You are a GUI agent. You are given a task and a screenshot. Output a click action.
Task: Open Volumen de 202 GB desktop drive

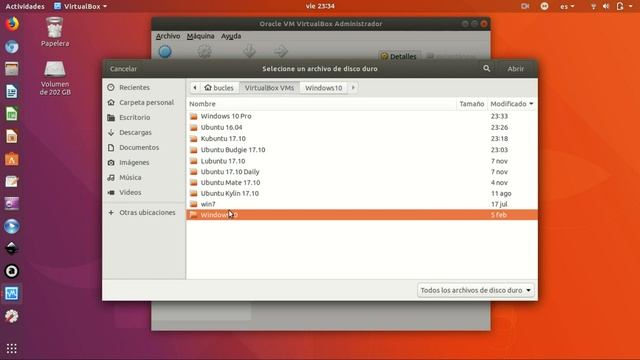(x=55, y=78)
